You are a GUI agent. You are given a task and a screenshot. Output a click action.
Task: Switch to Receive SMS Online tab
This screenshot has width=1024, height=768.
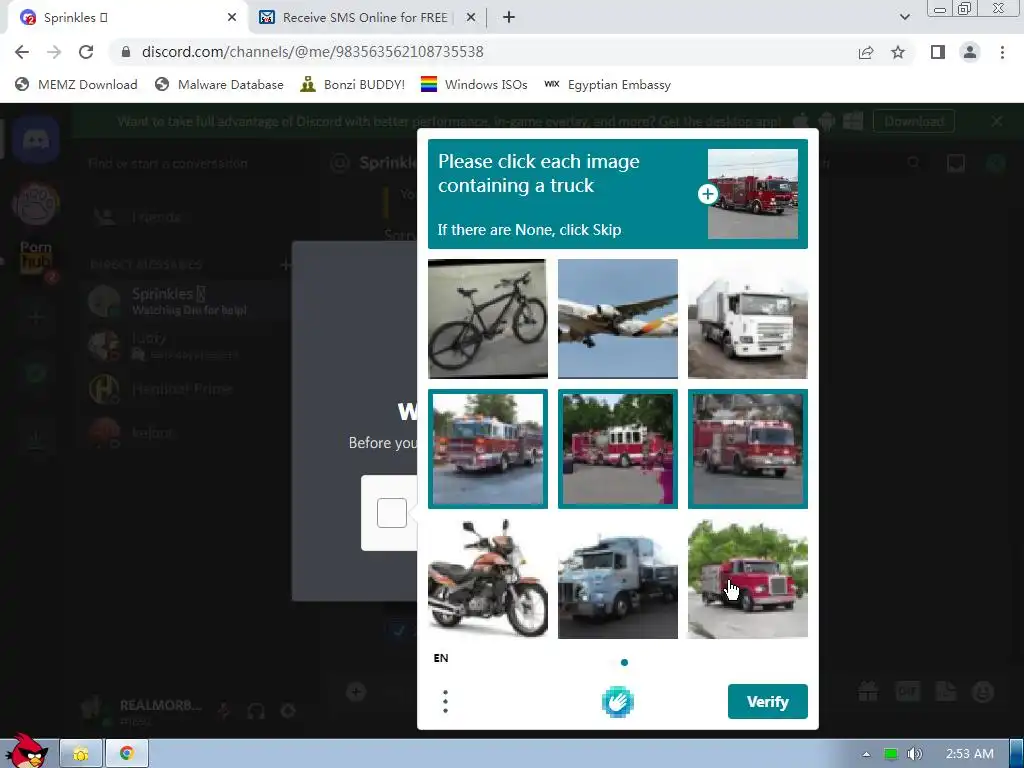click(366, 18)
